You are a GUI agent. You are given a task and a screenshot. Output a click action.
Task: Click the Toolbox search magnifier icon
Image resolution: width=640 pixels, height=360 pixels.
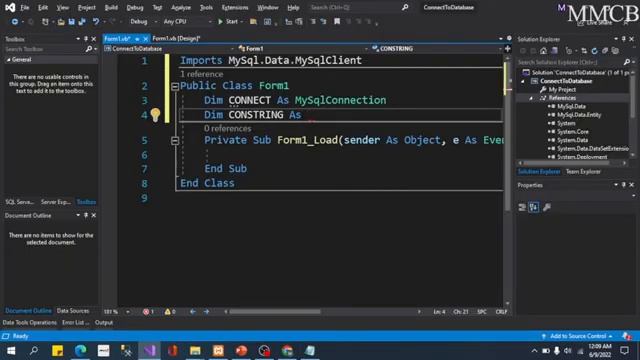(x=89, y=49)
